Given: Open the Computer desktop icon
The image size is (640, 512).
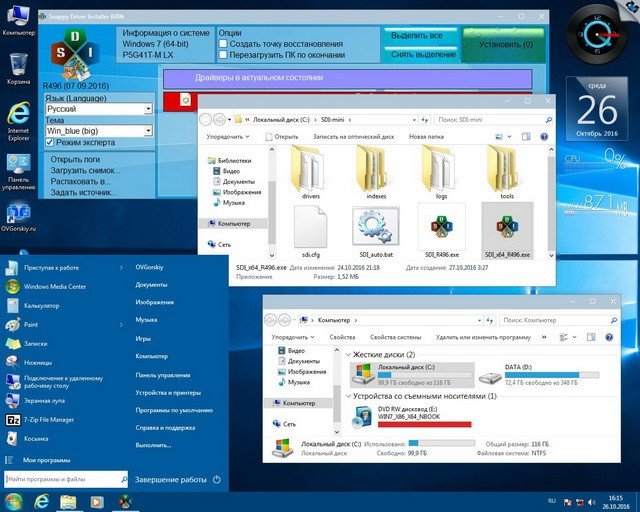Looking at the screenshot, I should click(18, 20).
